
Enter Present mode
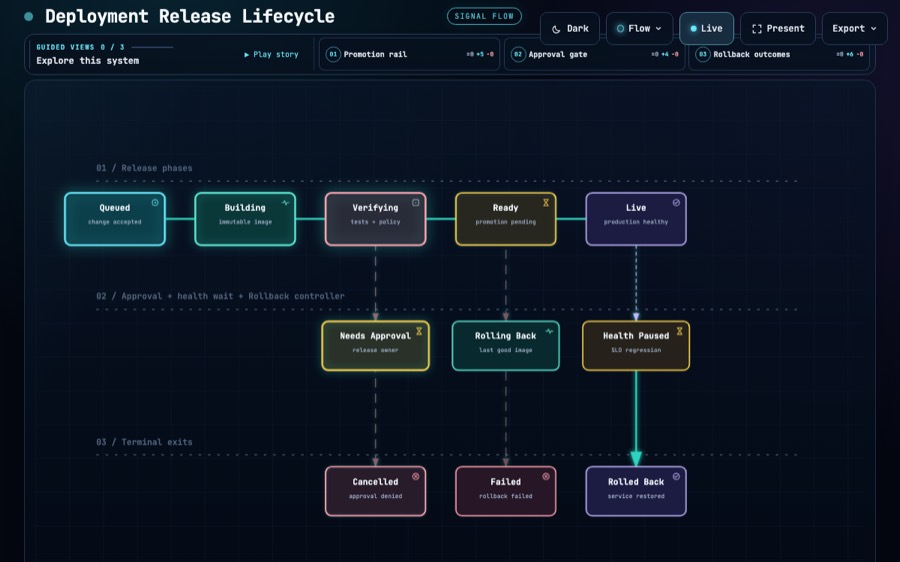point(778,29)
